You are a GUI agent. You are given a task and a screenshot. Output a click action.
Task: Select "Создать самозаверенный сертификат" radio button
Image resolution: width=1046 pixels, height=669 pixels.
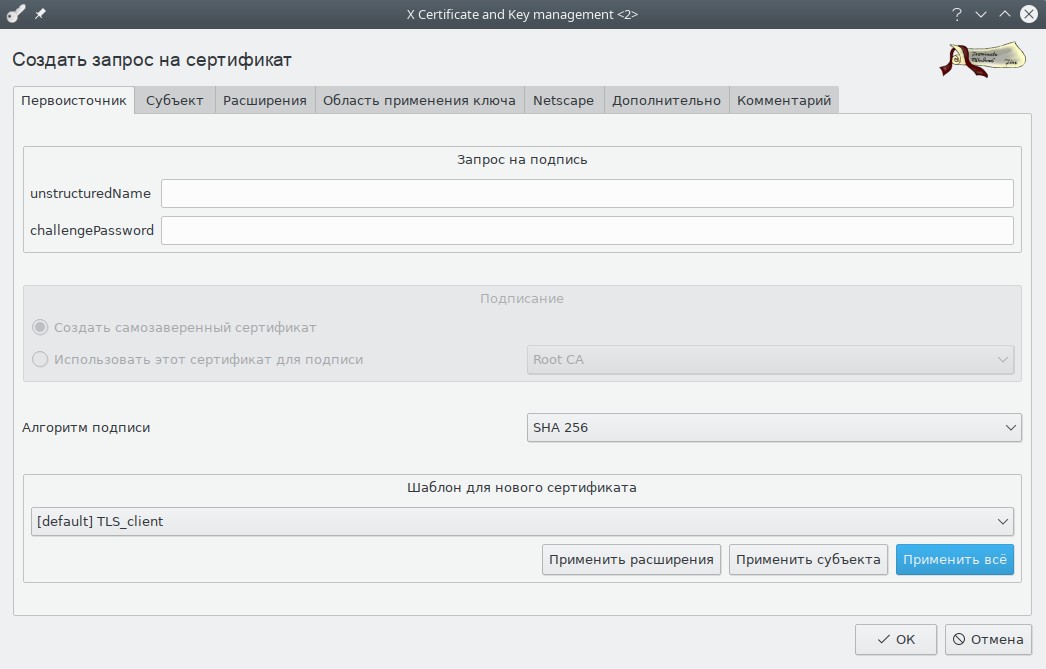point(40,327)
